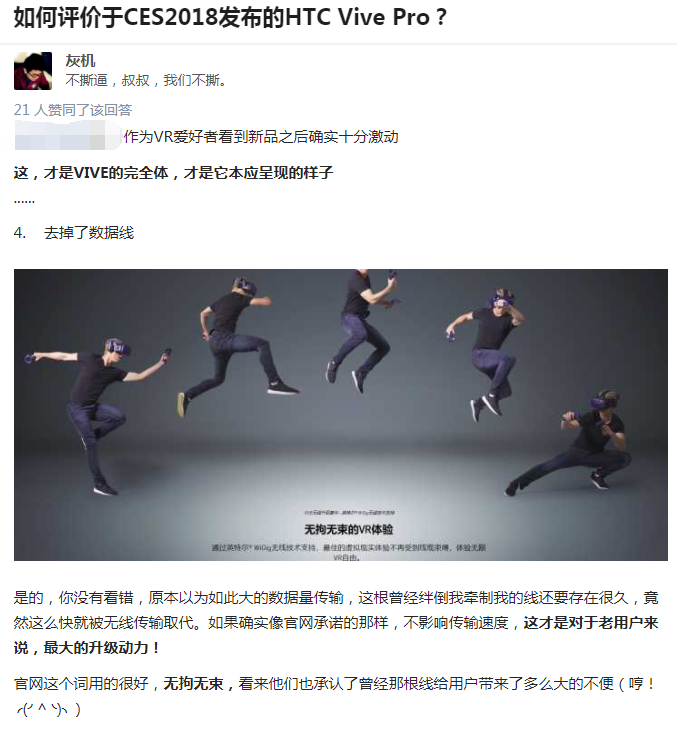
Task: Click the blurred name tag before the answer
Action: pyautogui.click(x=68, y=136)
